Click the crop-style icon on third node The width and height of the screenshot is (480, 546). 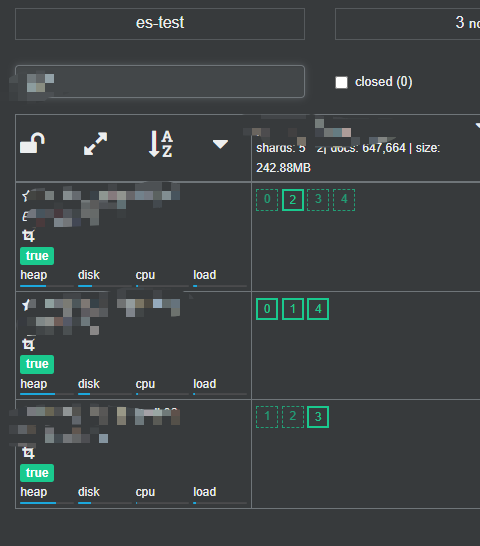coord(29,453)
